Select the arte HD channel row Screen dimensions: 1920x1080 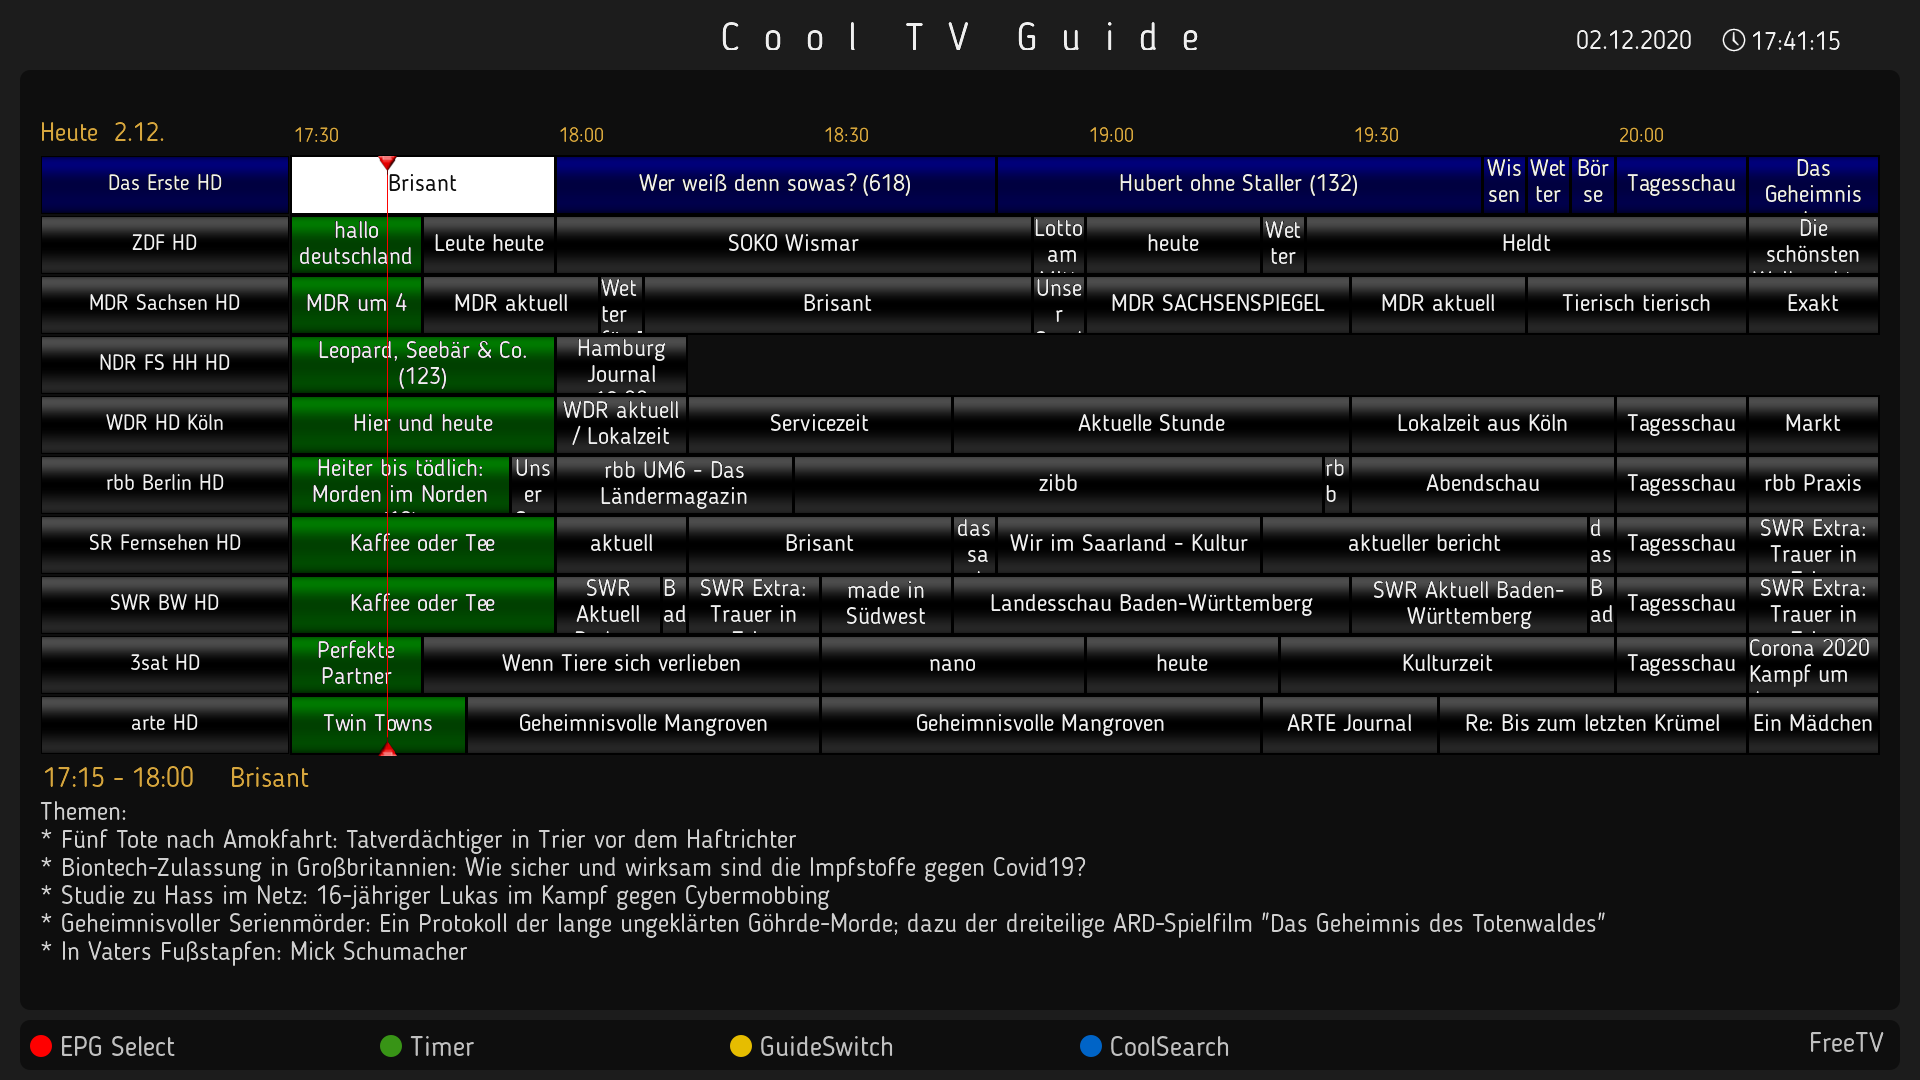[165, 724]
